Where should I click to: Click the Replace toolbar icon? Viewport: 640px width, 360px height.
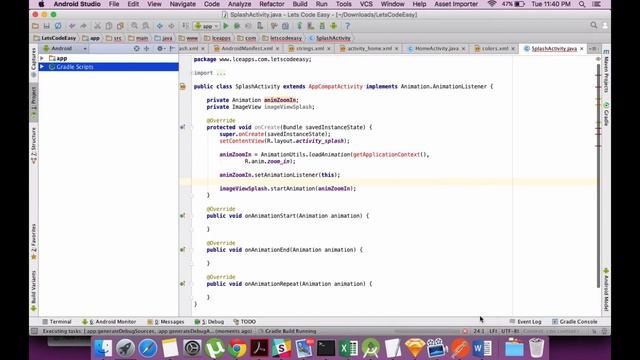146,26
